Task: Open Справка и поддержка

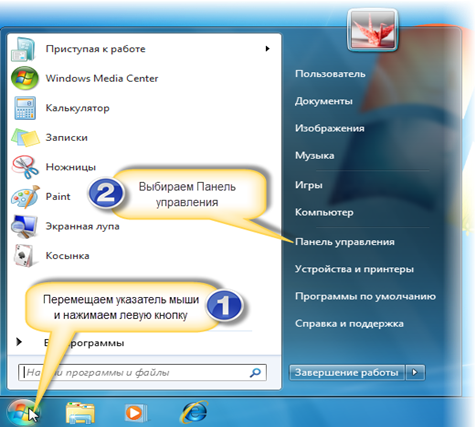Action: (349, 324)
